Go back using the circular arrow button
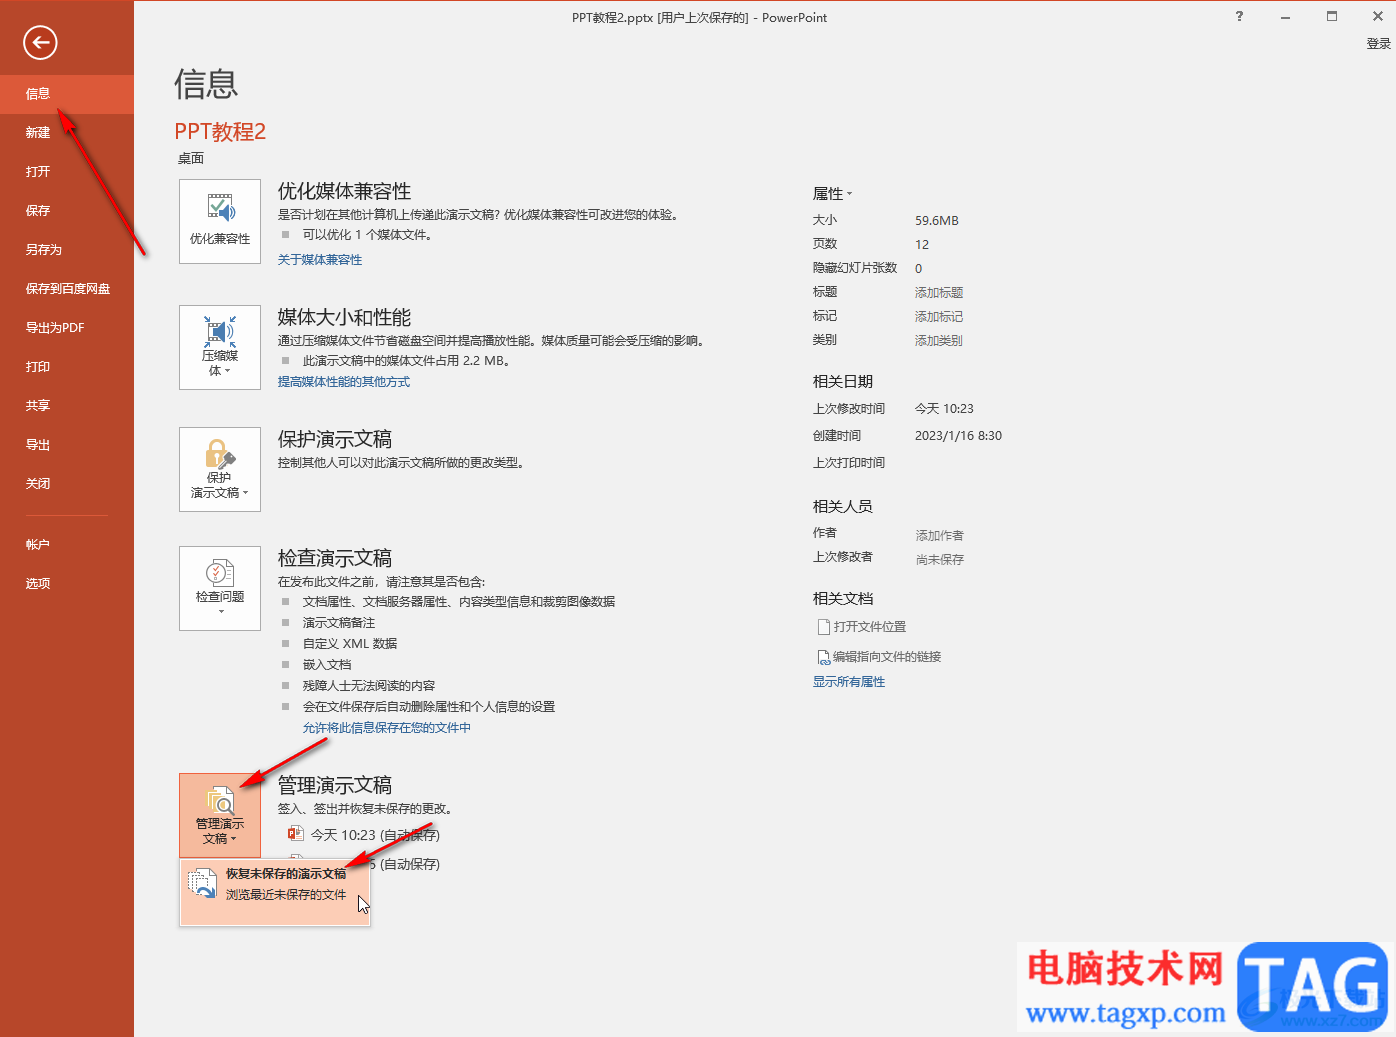 (40, 42)
